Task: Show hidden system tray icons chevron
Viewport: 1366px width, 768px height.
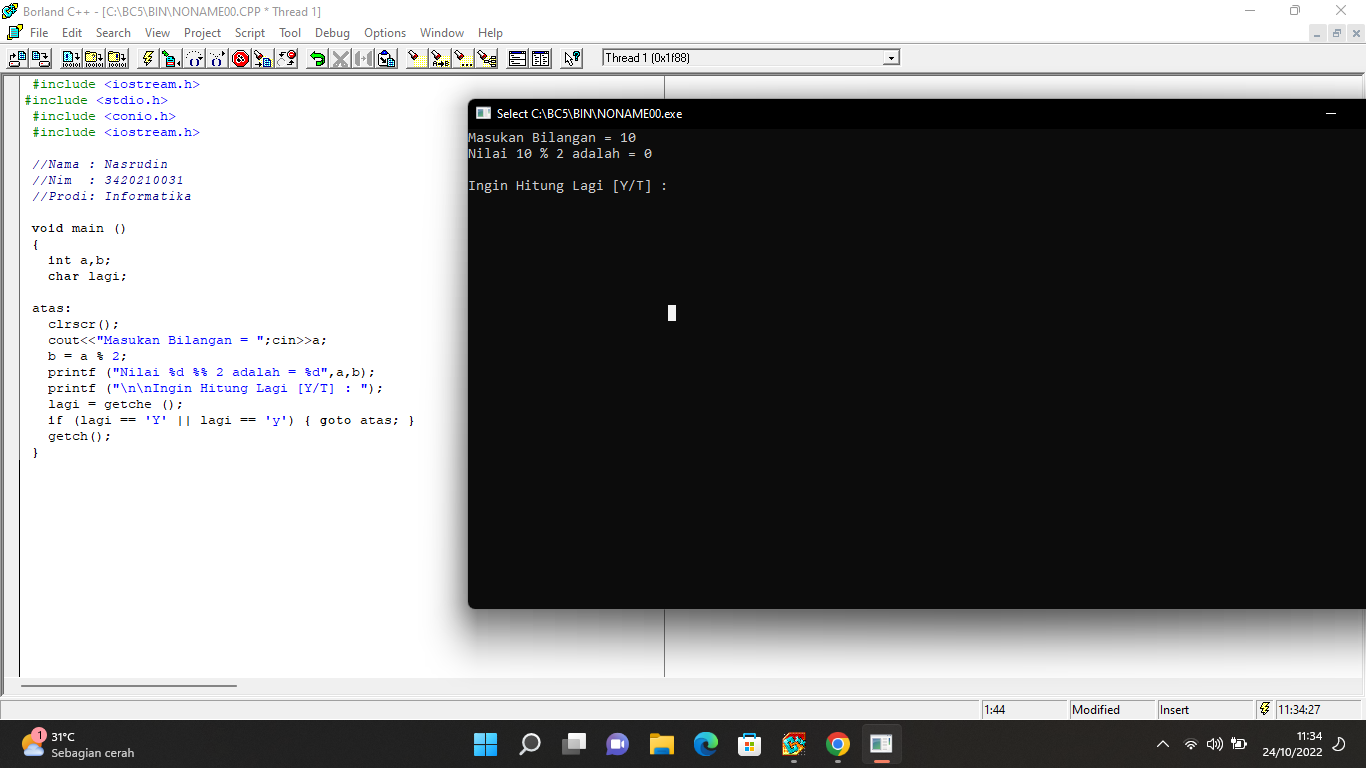Action: click(x=1162, y=744)
